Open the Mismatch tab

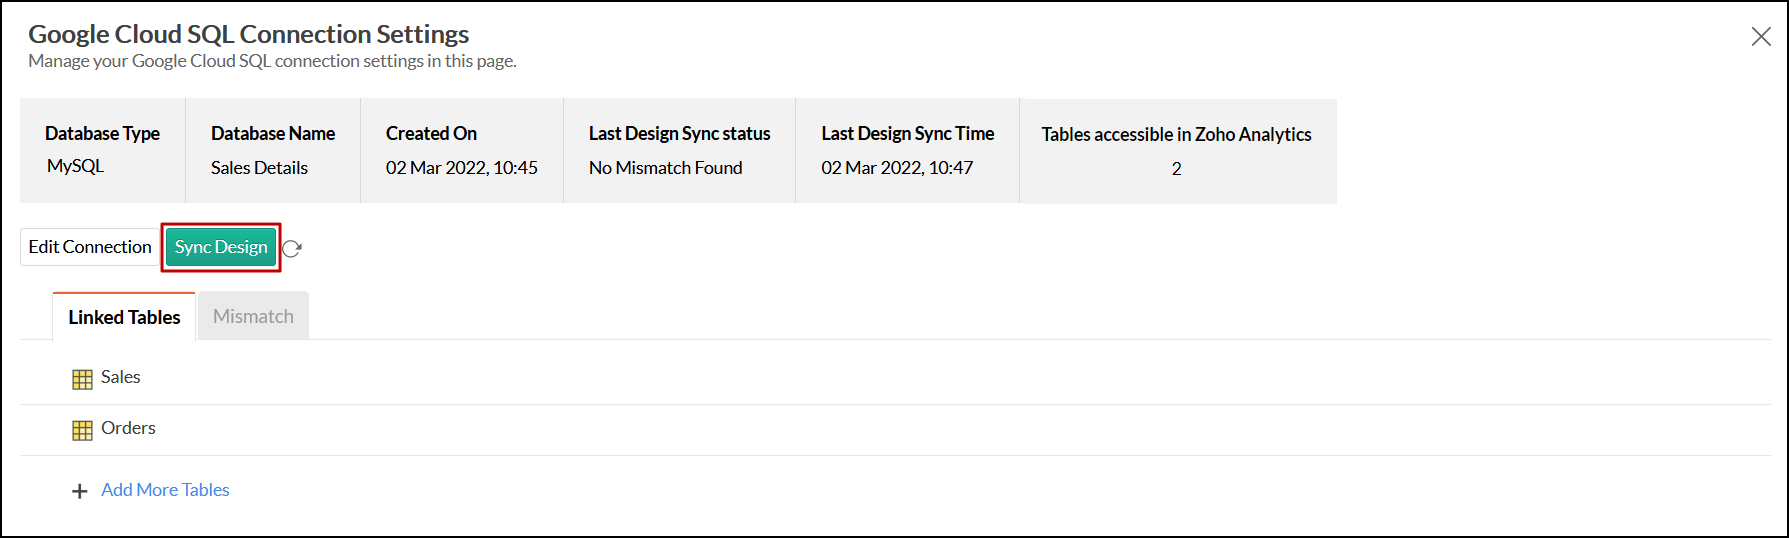[253, 316]
